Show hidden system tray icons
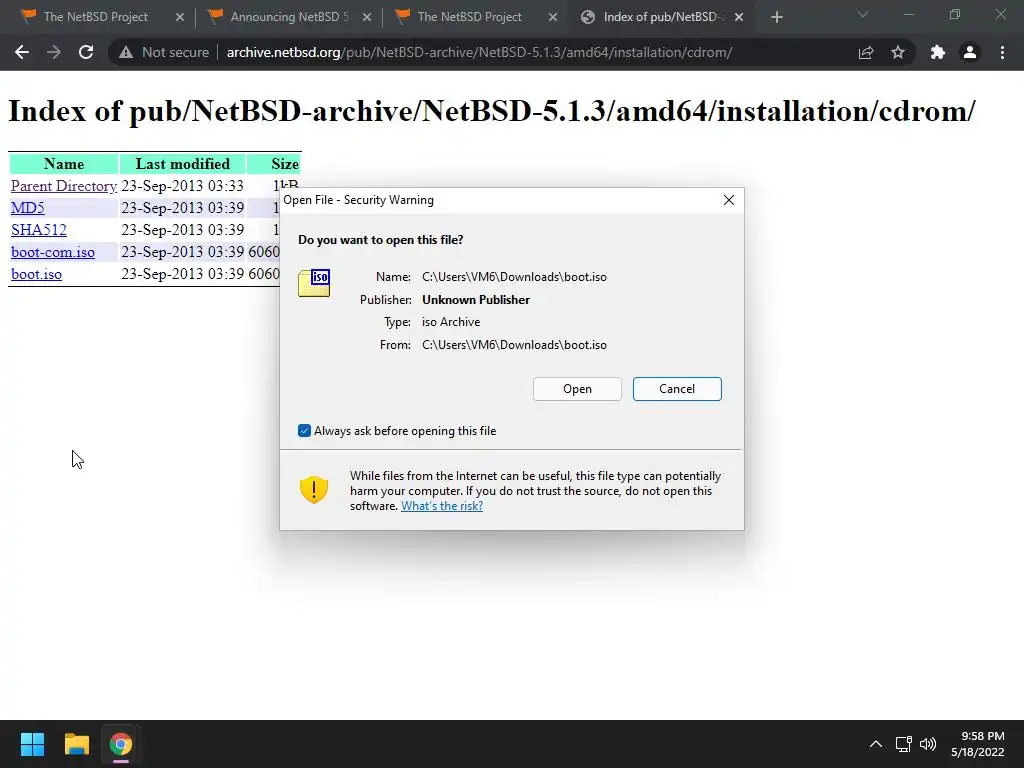 pyautogui.click(x=876, y=744)
